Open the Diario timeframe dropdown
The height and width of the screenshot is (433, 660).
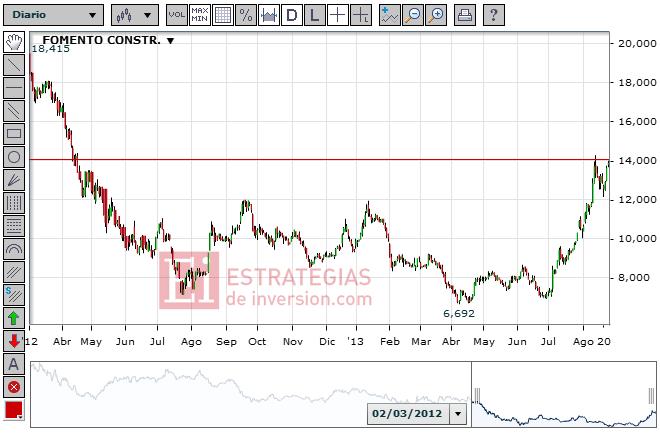[53, 15]
